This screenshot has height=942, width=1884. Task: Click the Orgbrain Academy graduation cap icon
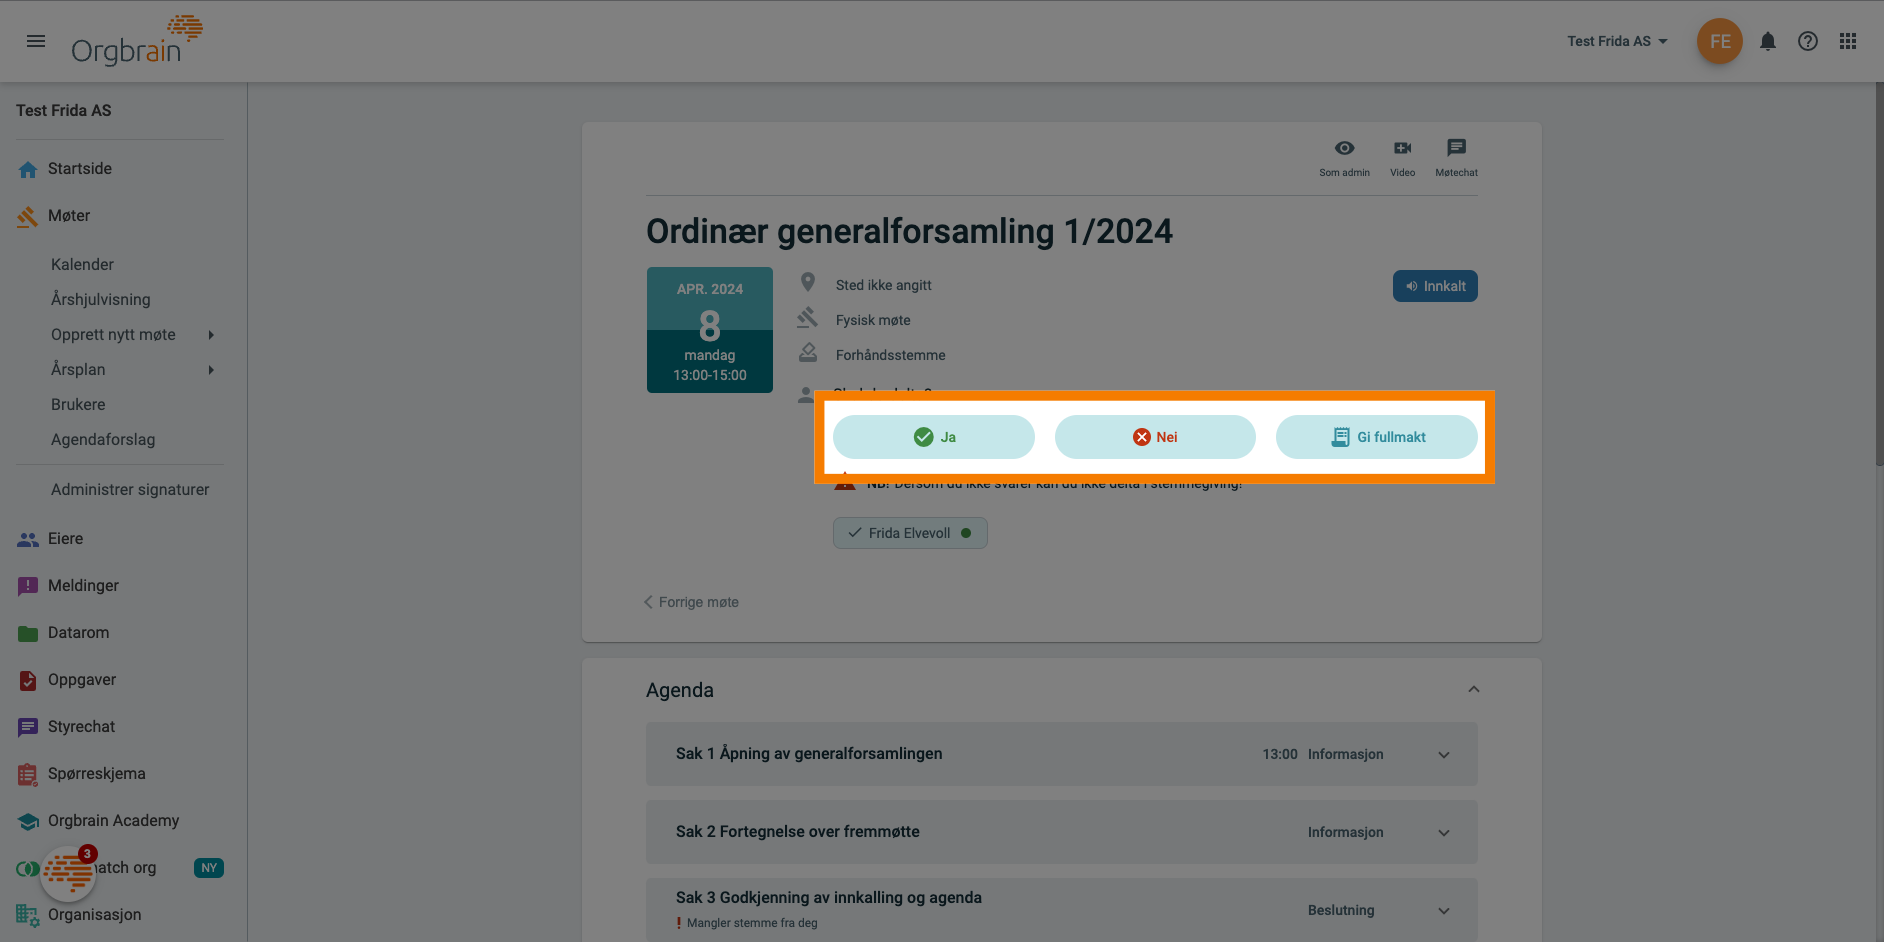(28, 821)
